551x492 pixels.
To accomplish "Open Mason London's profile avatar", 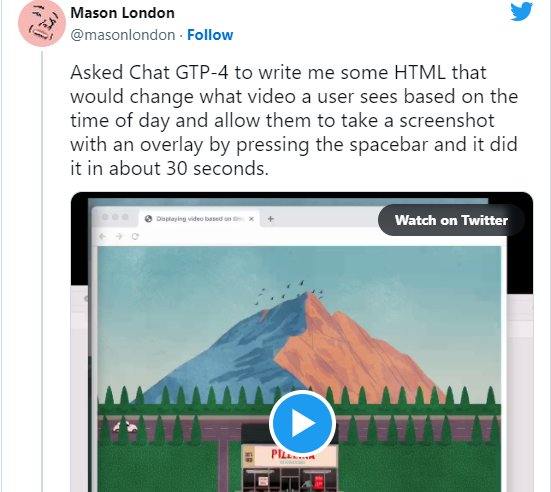I will (x=42, y=23).
